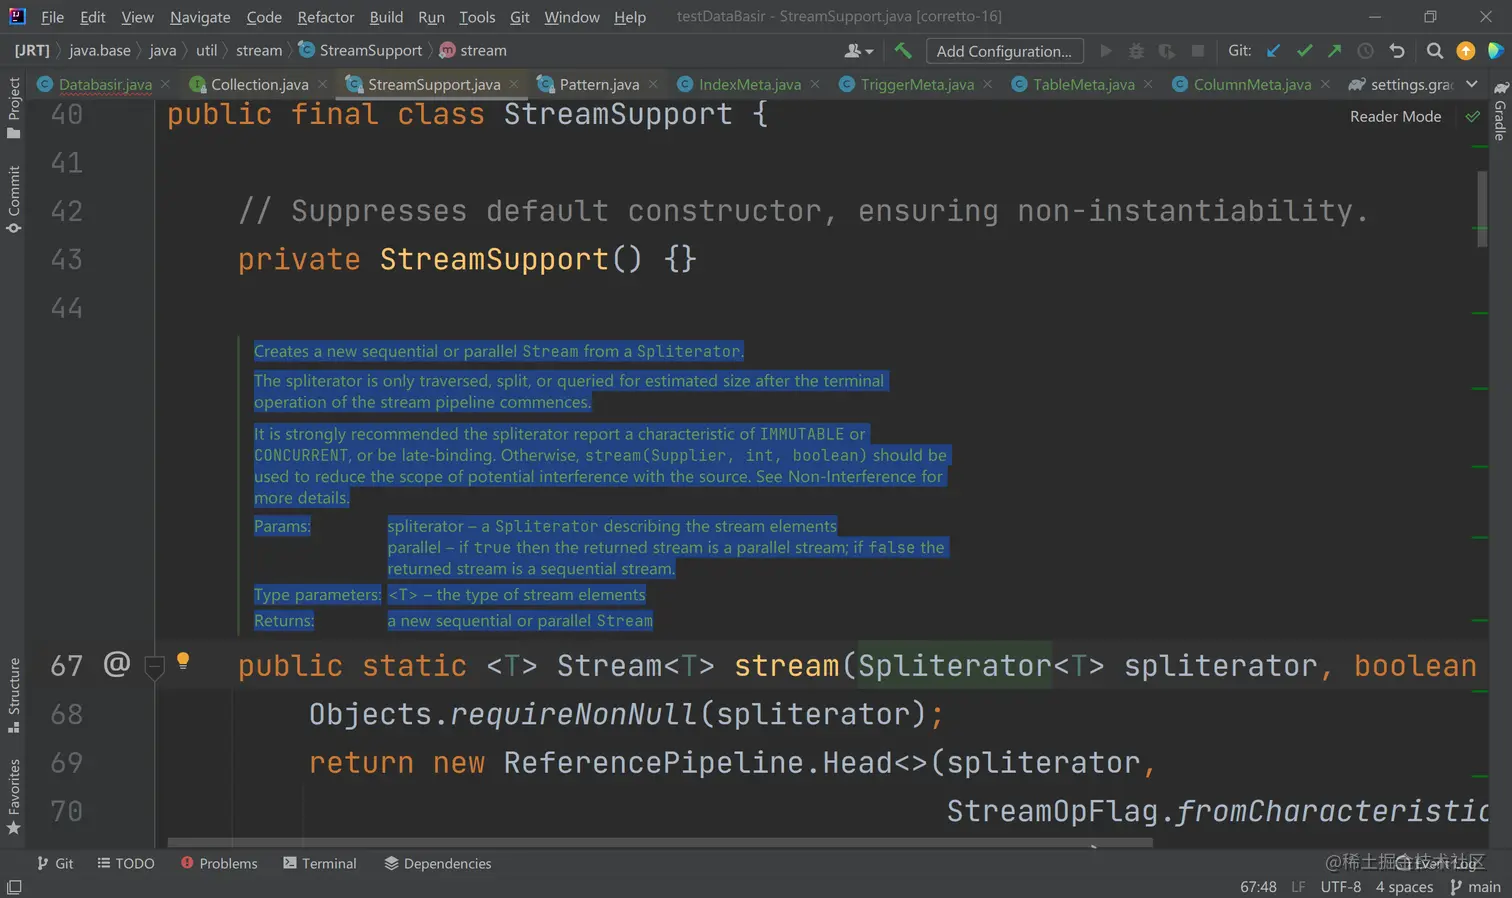Open the Git menu

(x=519, y=17)
